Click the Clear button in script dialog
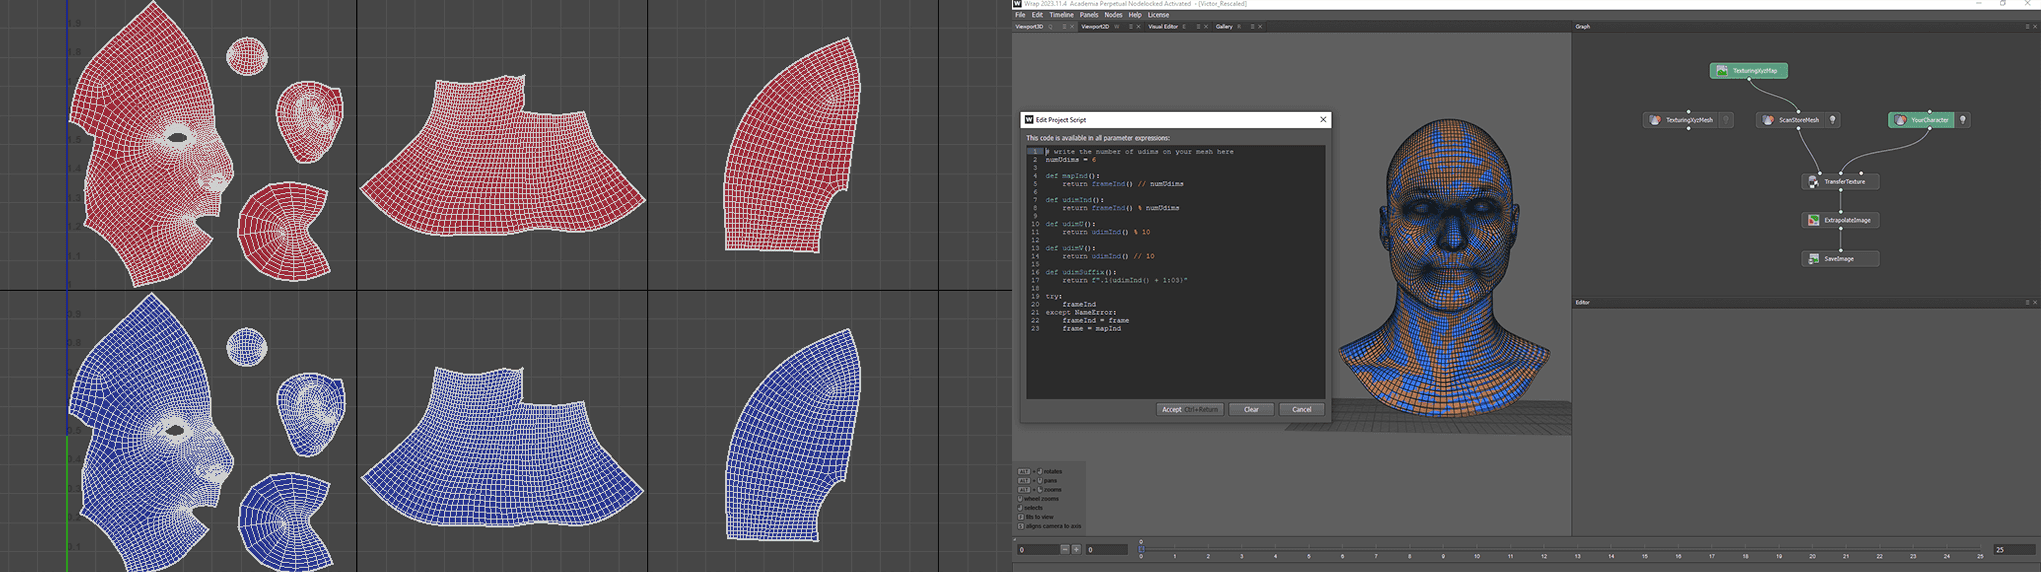This screenshot has width=2041, height=572. pyautogui.click(x=1251, y=409)
